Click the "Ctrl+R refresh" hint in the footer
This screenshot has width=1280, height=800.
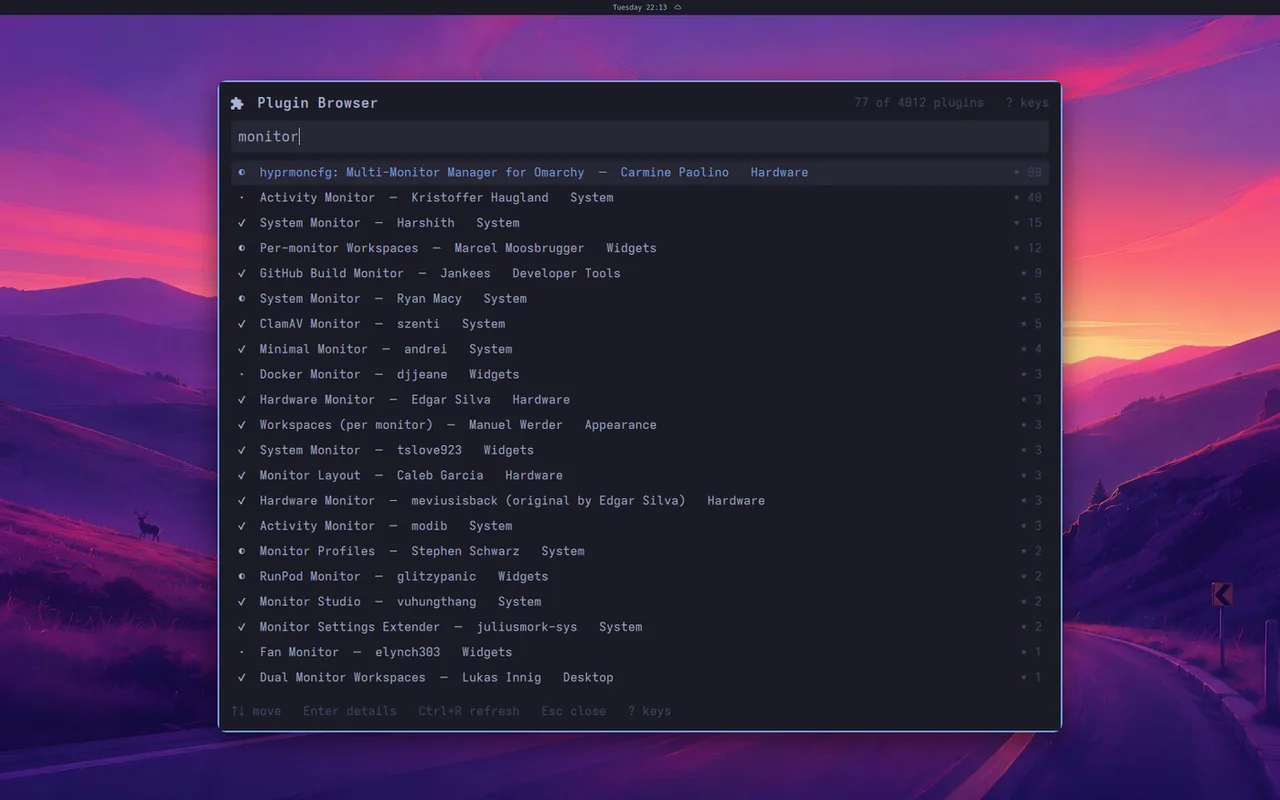(x=469, y=711)
